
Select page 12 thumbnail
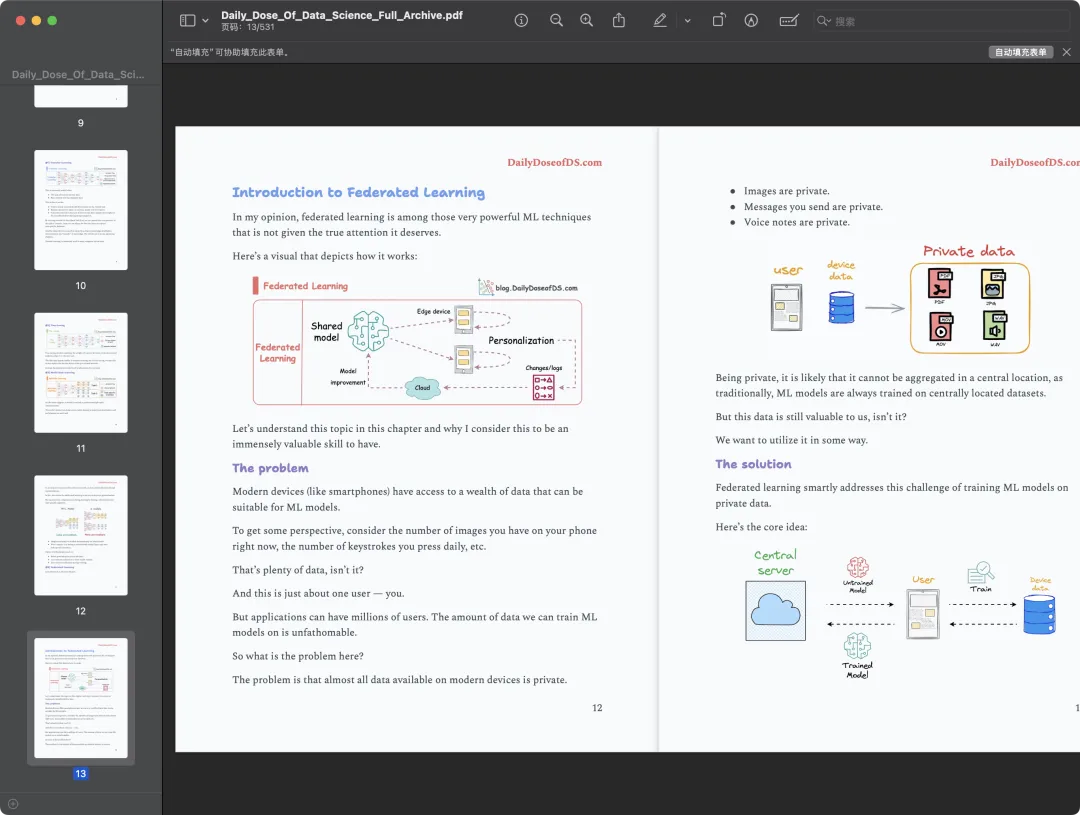point(81,535)
